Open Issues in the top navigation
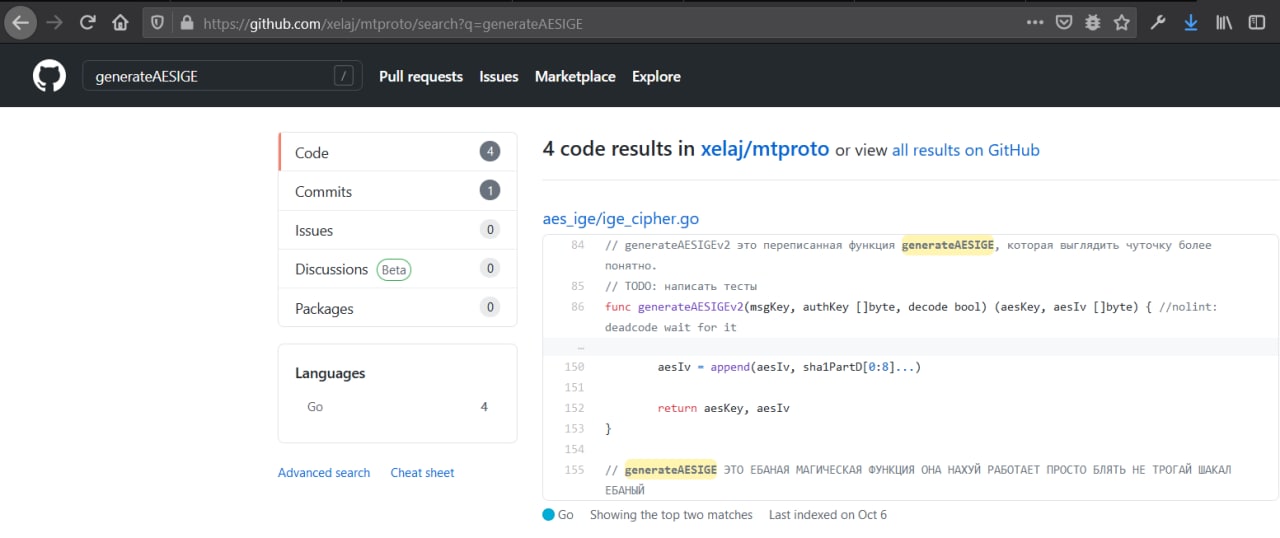This screenshot has height=538, width=1280. [x=499, y=76]
